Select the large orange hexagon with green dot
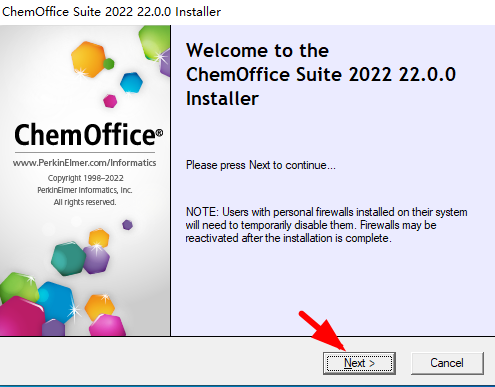This screenshot has width=495, height=387. coord(89,59)
